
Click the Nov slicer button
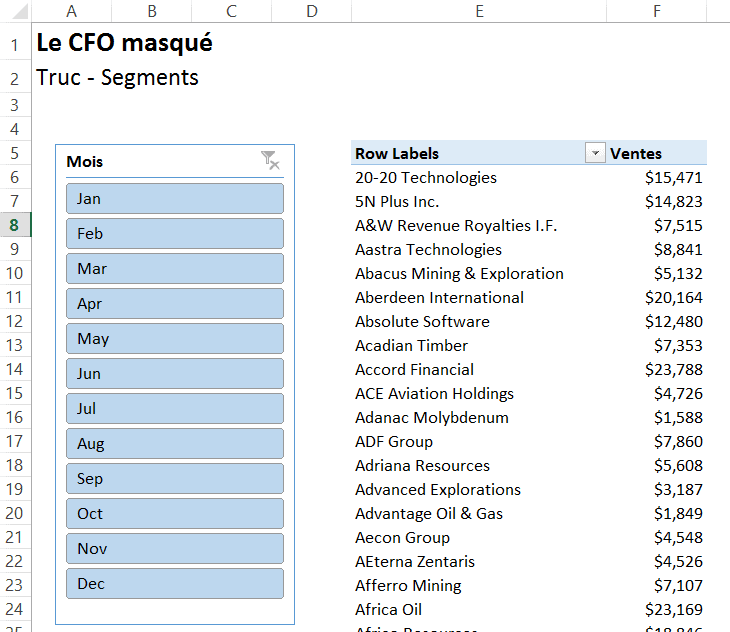point(175,548)
